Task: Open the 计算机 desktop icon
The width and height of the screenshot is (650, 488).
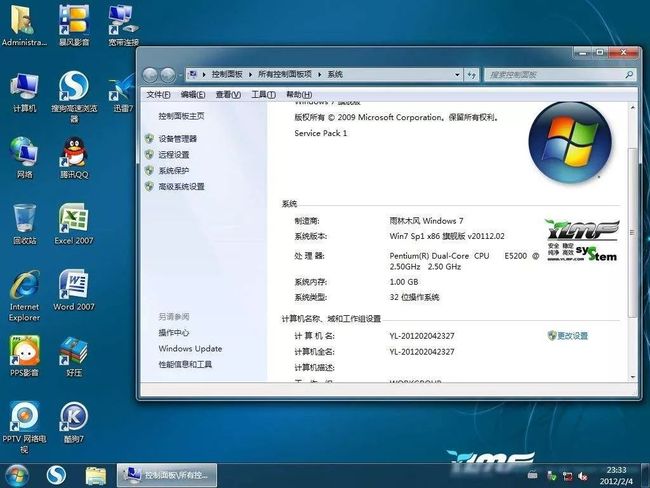Action: (24, 92)
